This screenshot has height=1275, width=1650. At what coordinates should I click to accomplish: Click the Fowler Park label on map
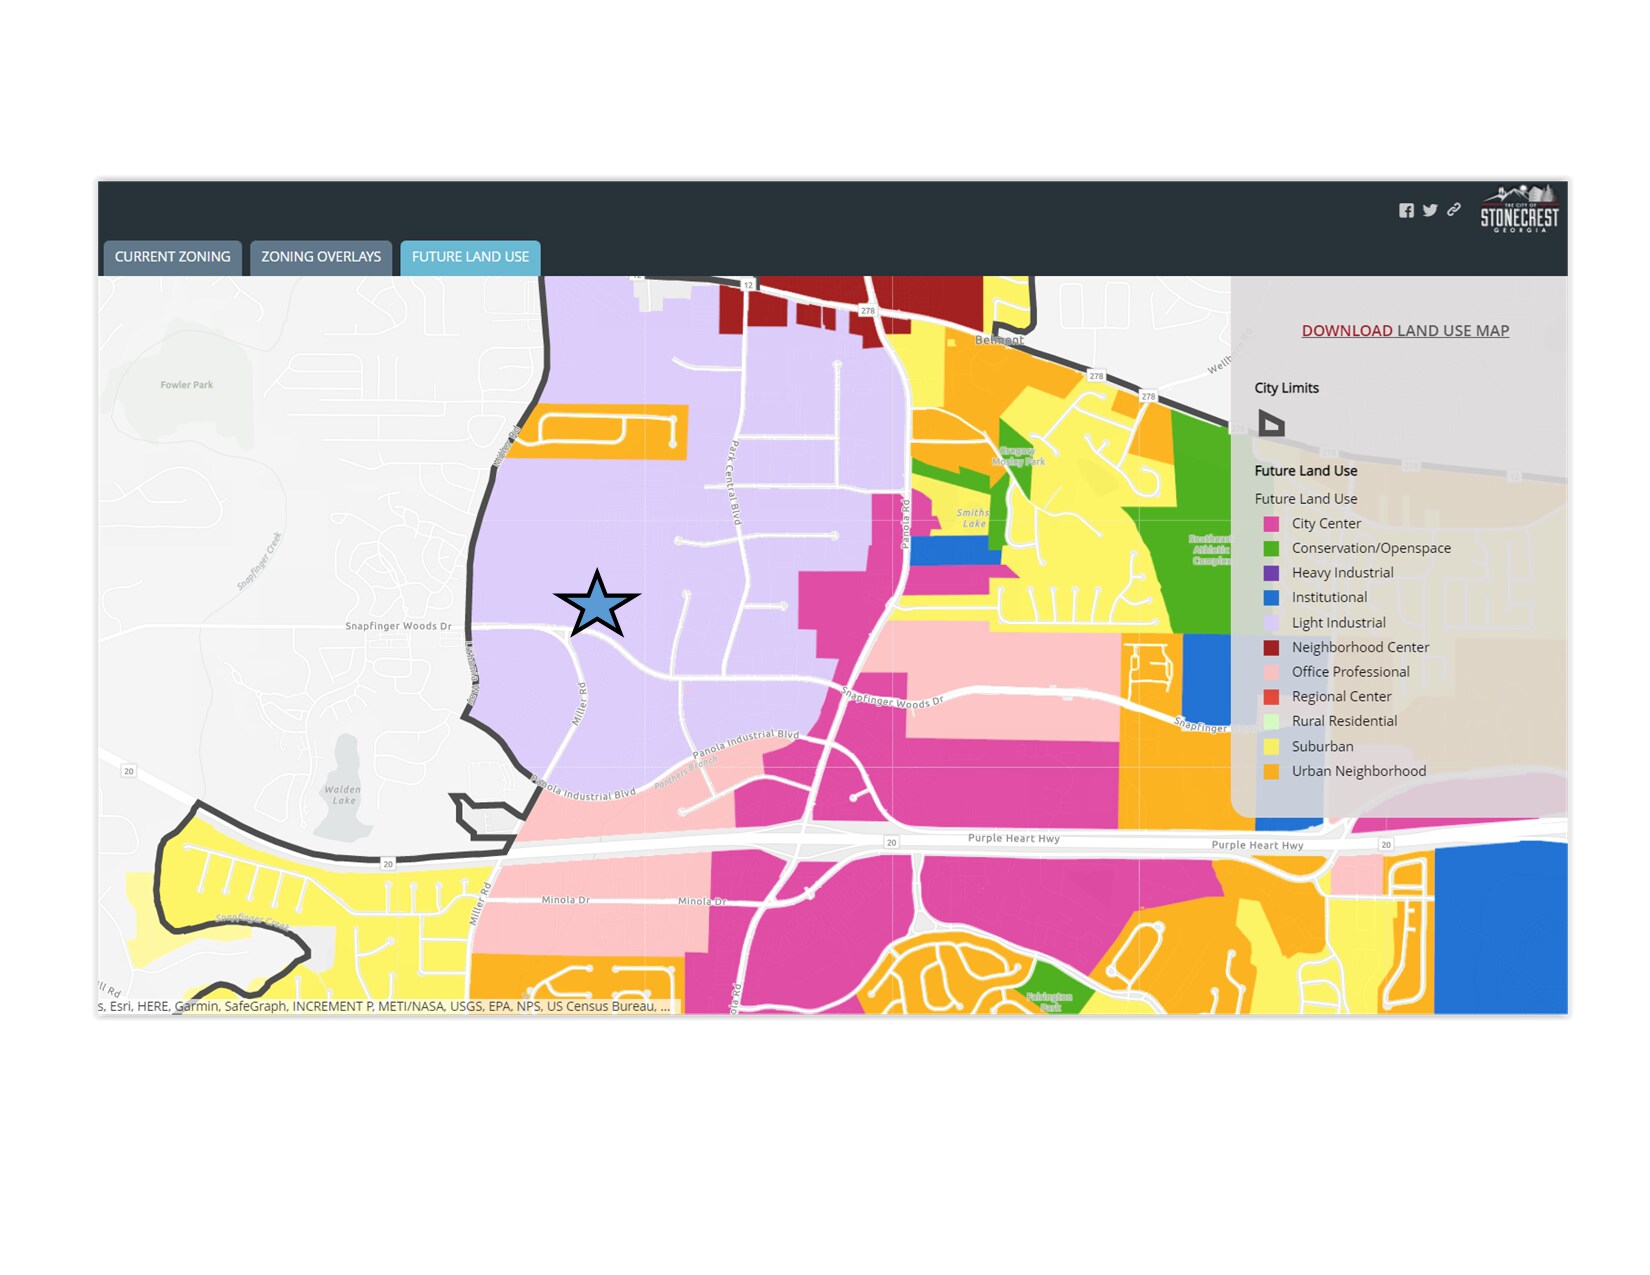tap(187, 385)
